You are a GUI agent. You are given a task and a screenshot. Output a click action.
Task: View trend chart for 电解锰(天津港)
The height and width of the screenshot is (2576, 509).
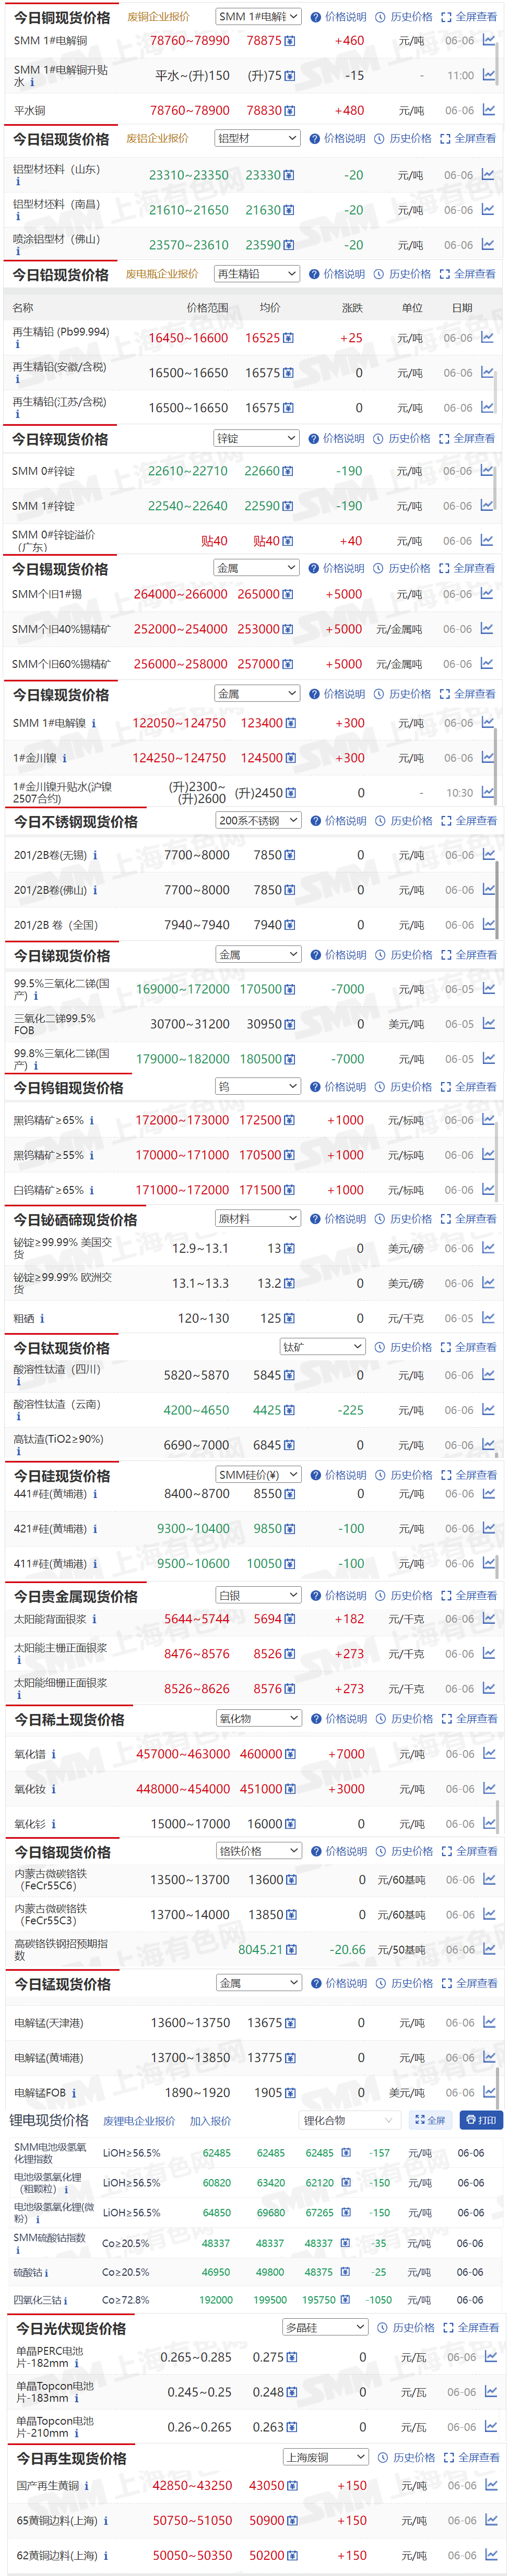[x=488, y=2022]
